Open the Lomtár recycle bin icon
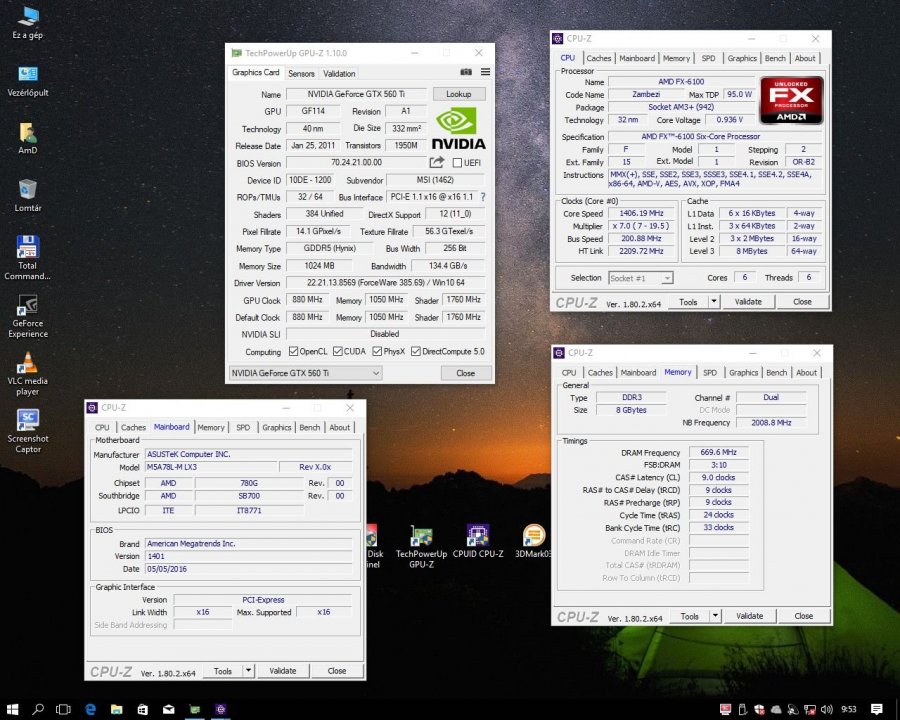The height and width of the screenshot is (720, 900). tap(28, 196)
